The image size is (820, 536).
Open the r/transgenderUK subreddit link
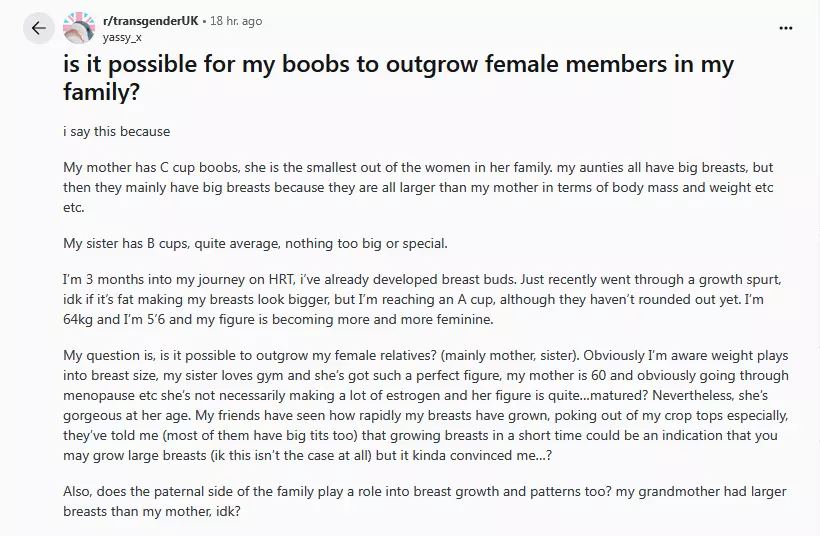[x=148, y=21]
